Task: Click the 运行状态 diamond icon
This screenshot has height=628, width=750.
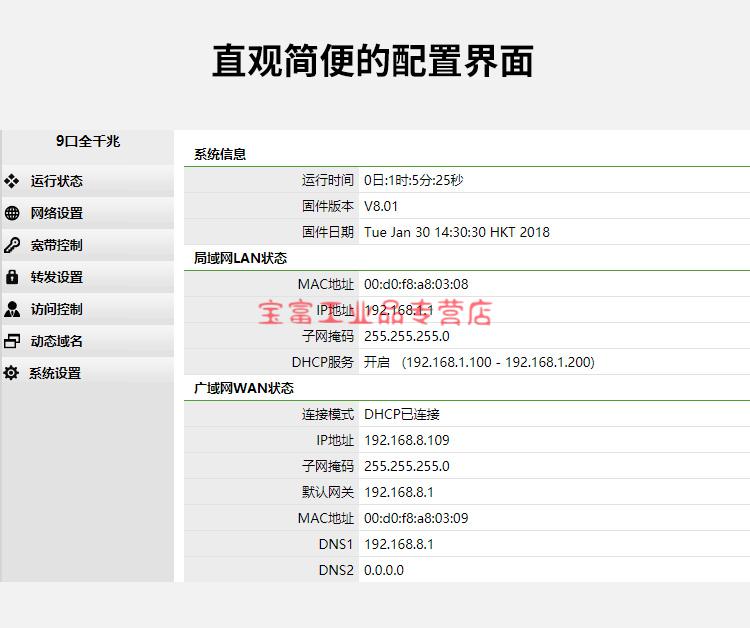Action: [11, 181]
